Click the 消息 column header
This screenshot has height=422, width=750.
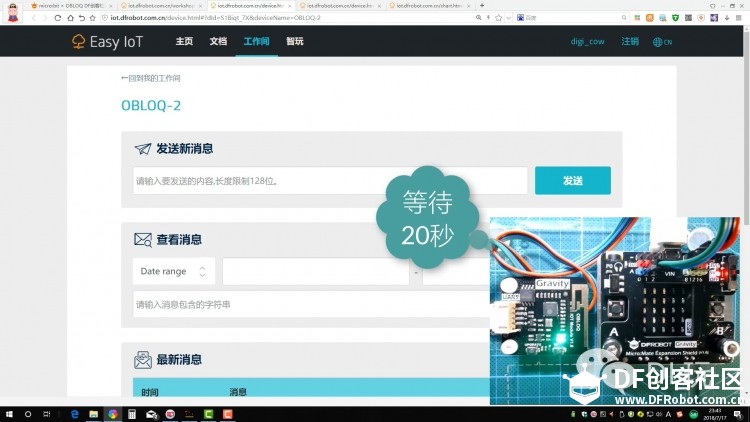pos(238,392)
